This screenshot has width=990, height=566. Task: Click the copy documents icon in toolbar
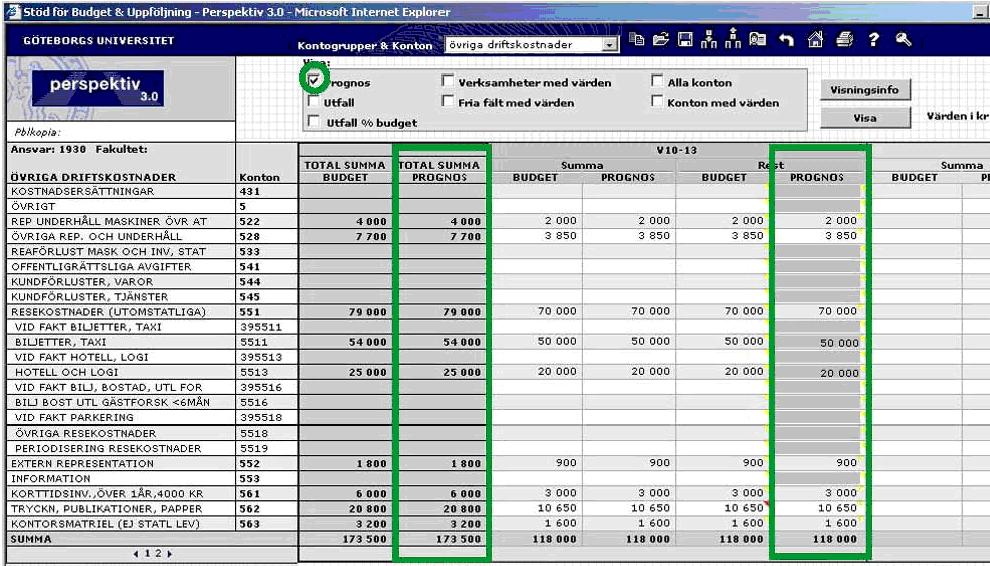pos(637,40)
